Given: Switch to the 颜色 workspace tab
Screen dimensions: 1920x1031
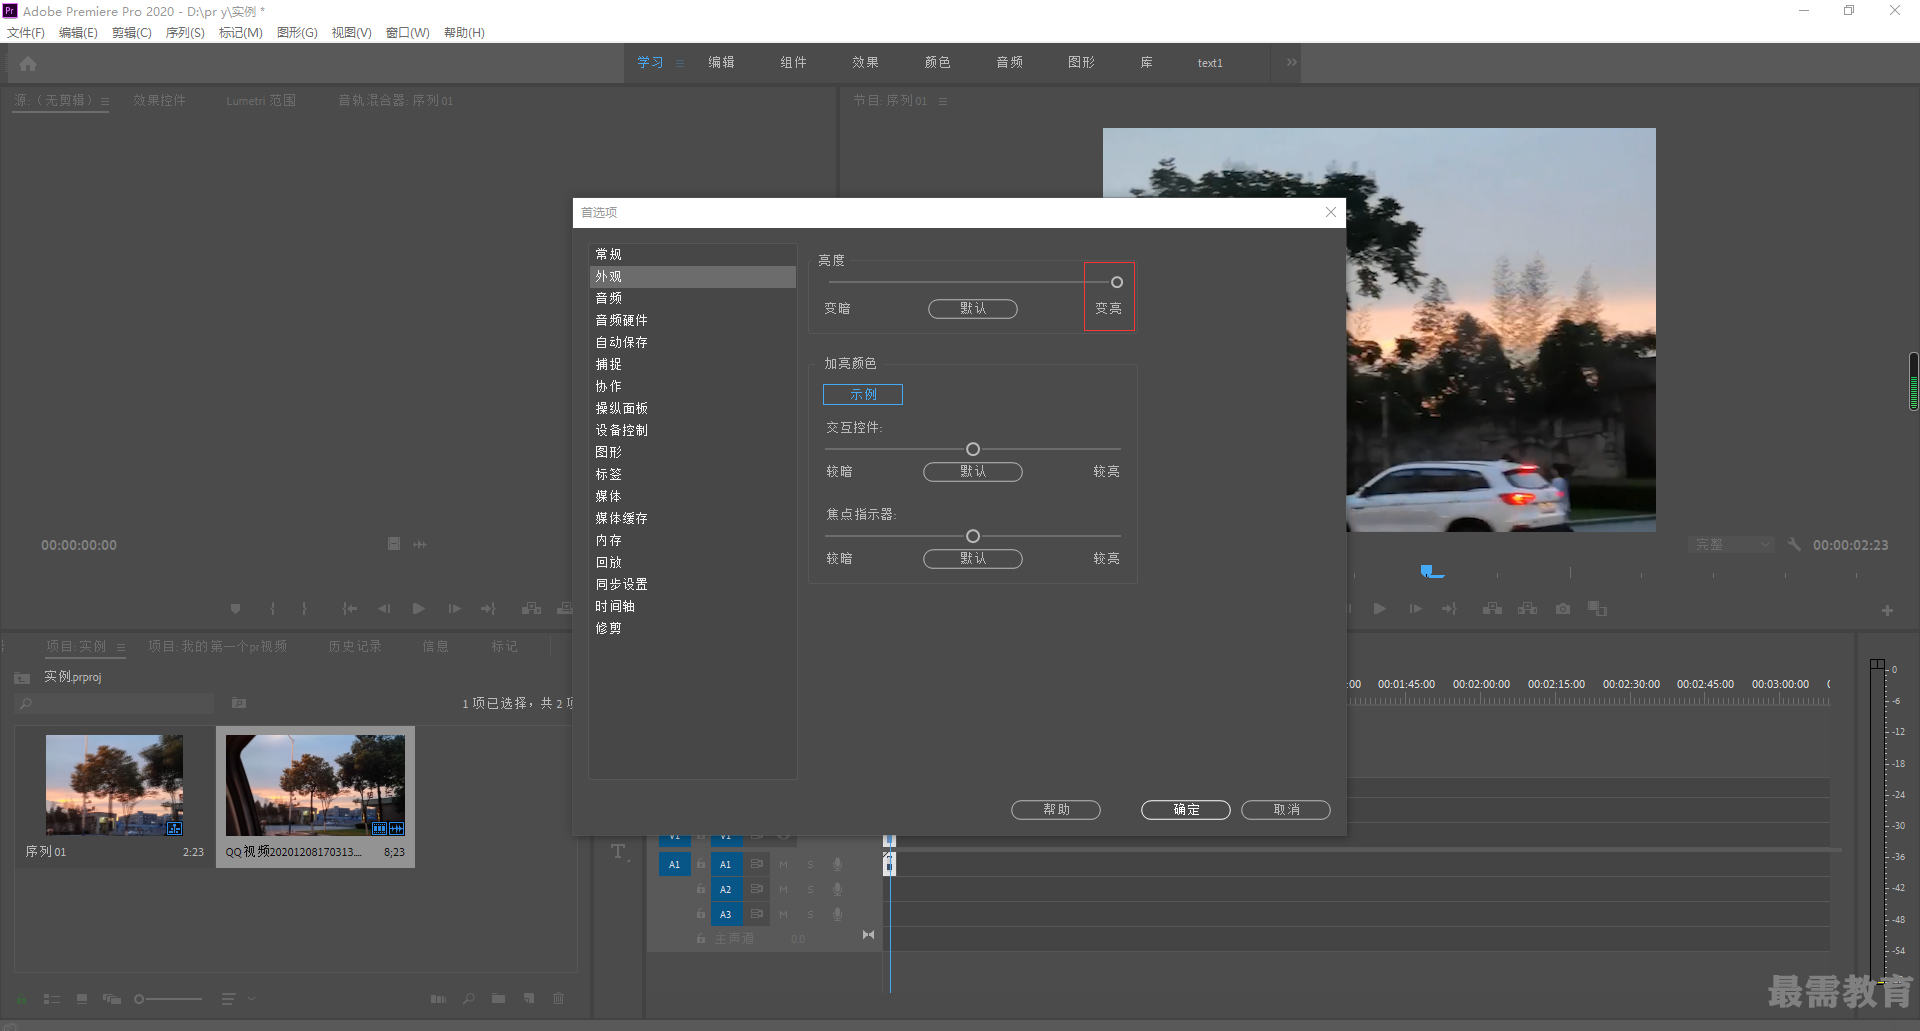Looking at the screenshot, I should pyautogui.click(x=937, y=62).
